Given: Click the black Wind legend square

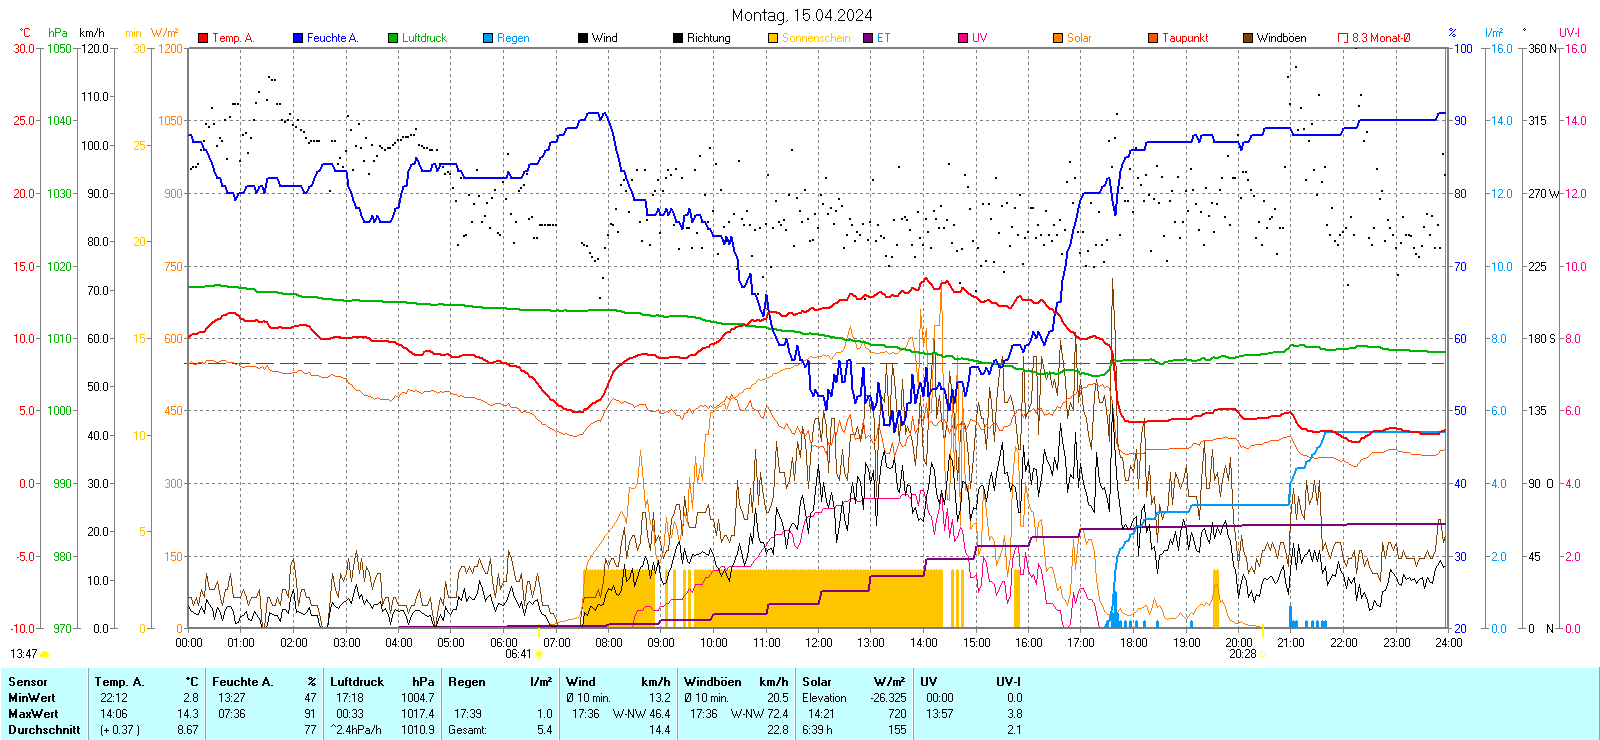Looking at the screenshot, I should (583, 38).
